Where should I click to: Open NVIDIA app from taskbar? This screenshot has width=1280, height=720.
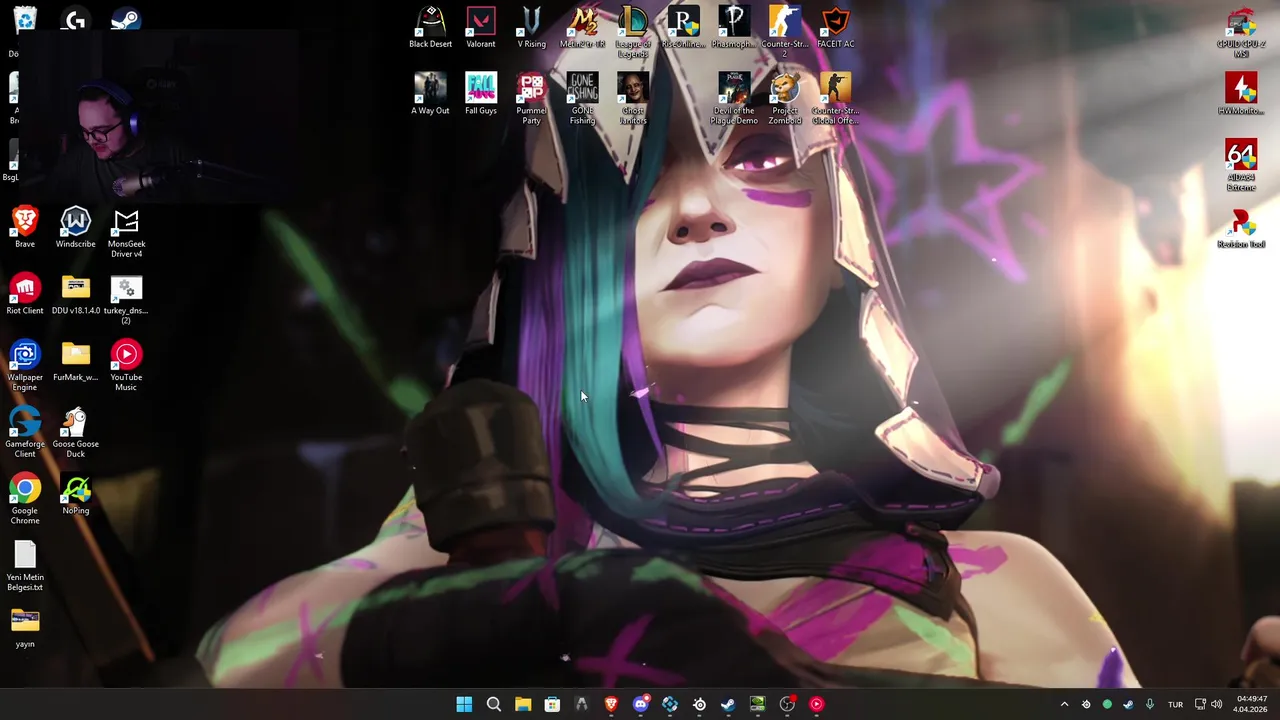(758, 704)
